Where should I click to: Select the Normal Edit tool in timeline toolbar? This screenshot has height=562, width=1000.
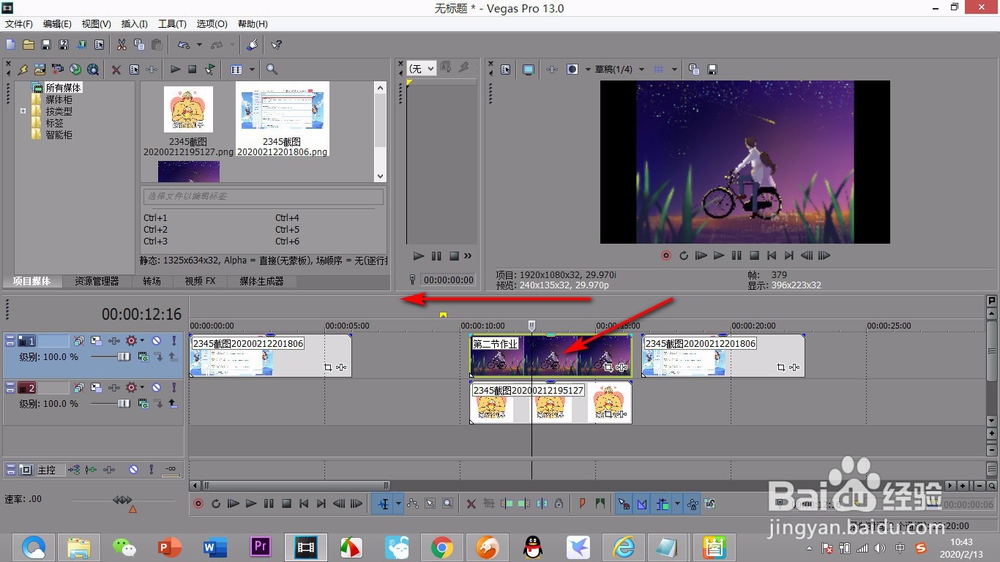tap(383, 504)
